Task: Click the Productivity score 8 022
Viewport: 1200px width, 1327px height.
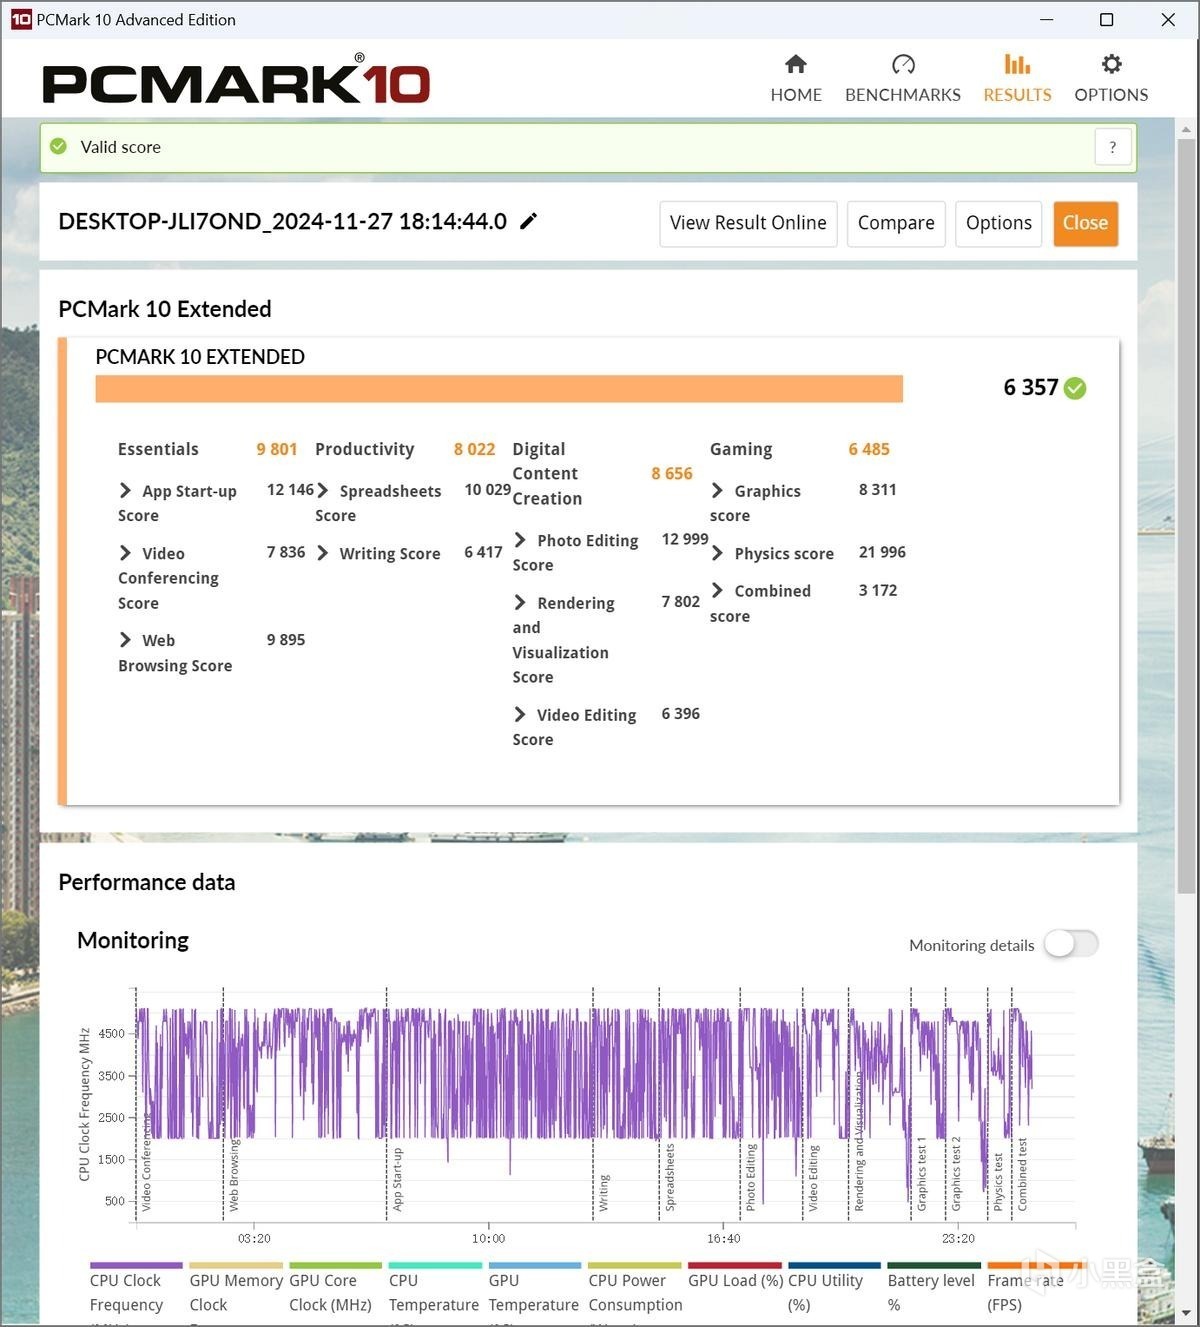Action: [x=474, y=449]
